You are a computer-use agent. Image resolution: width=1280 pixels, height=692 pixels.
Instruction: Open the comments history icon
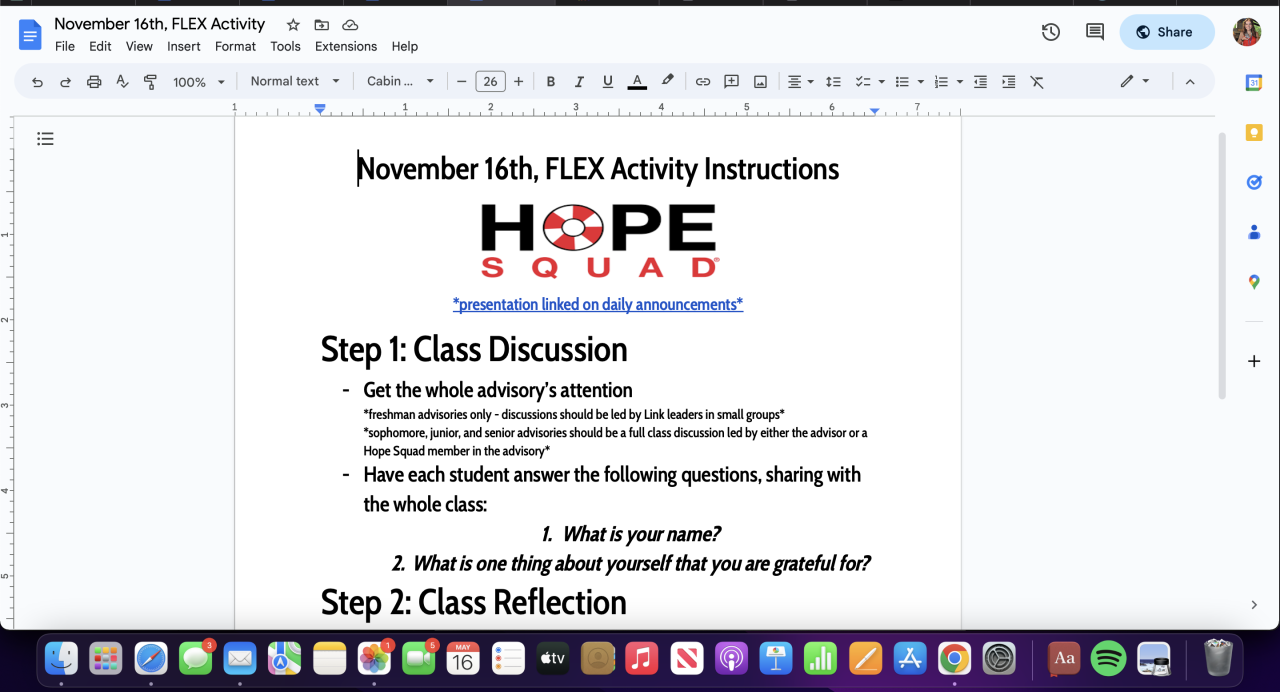[1095, 32]
